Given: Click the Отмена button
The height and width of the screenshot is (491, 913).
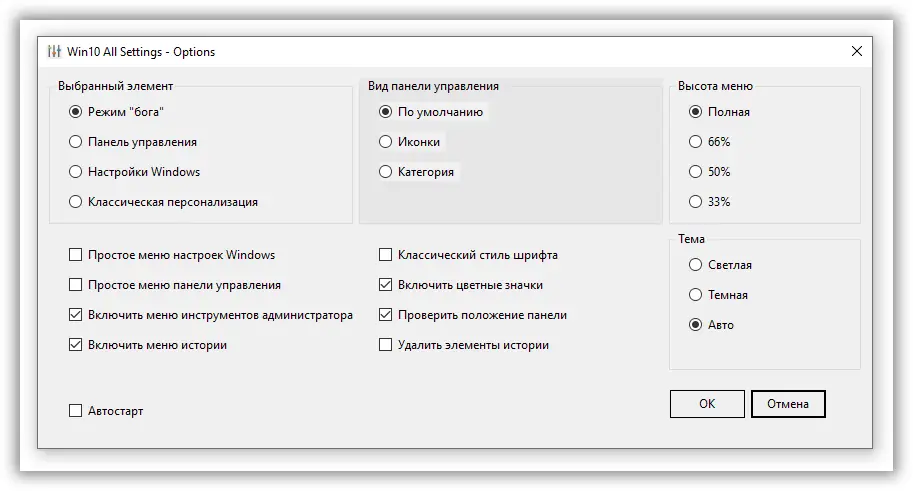Looking at the screenshot, I should pos(788,404).
